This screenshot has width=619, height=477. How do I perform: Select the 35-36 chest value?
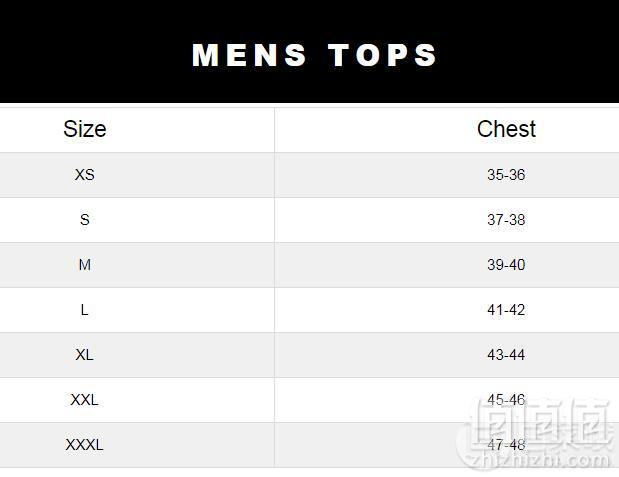pyautogui.click(x=506, y=175)
